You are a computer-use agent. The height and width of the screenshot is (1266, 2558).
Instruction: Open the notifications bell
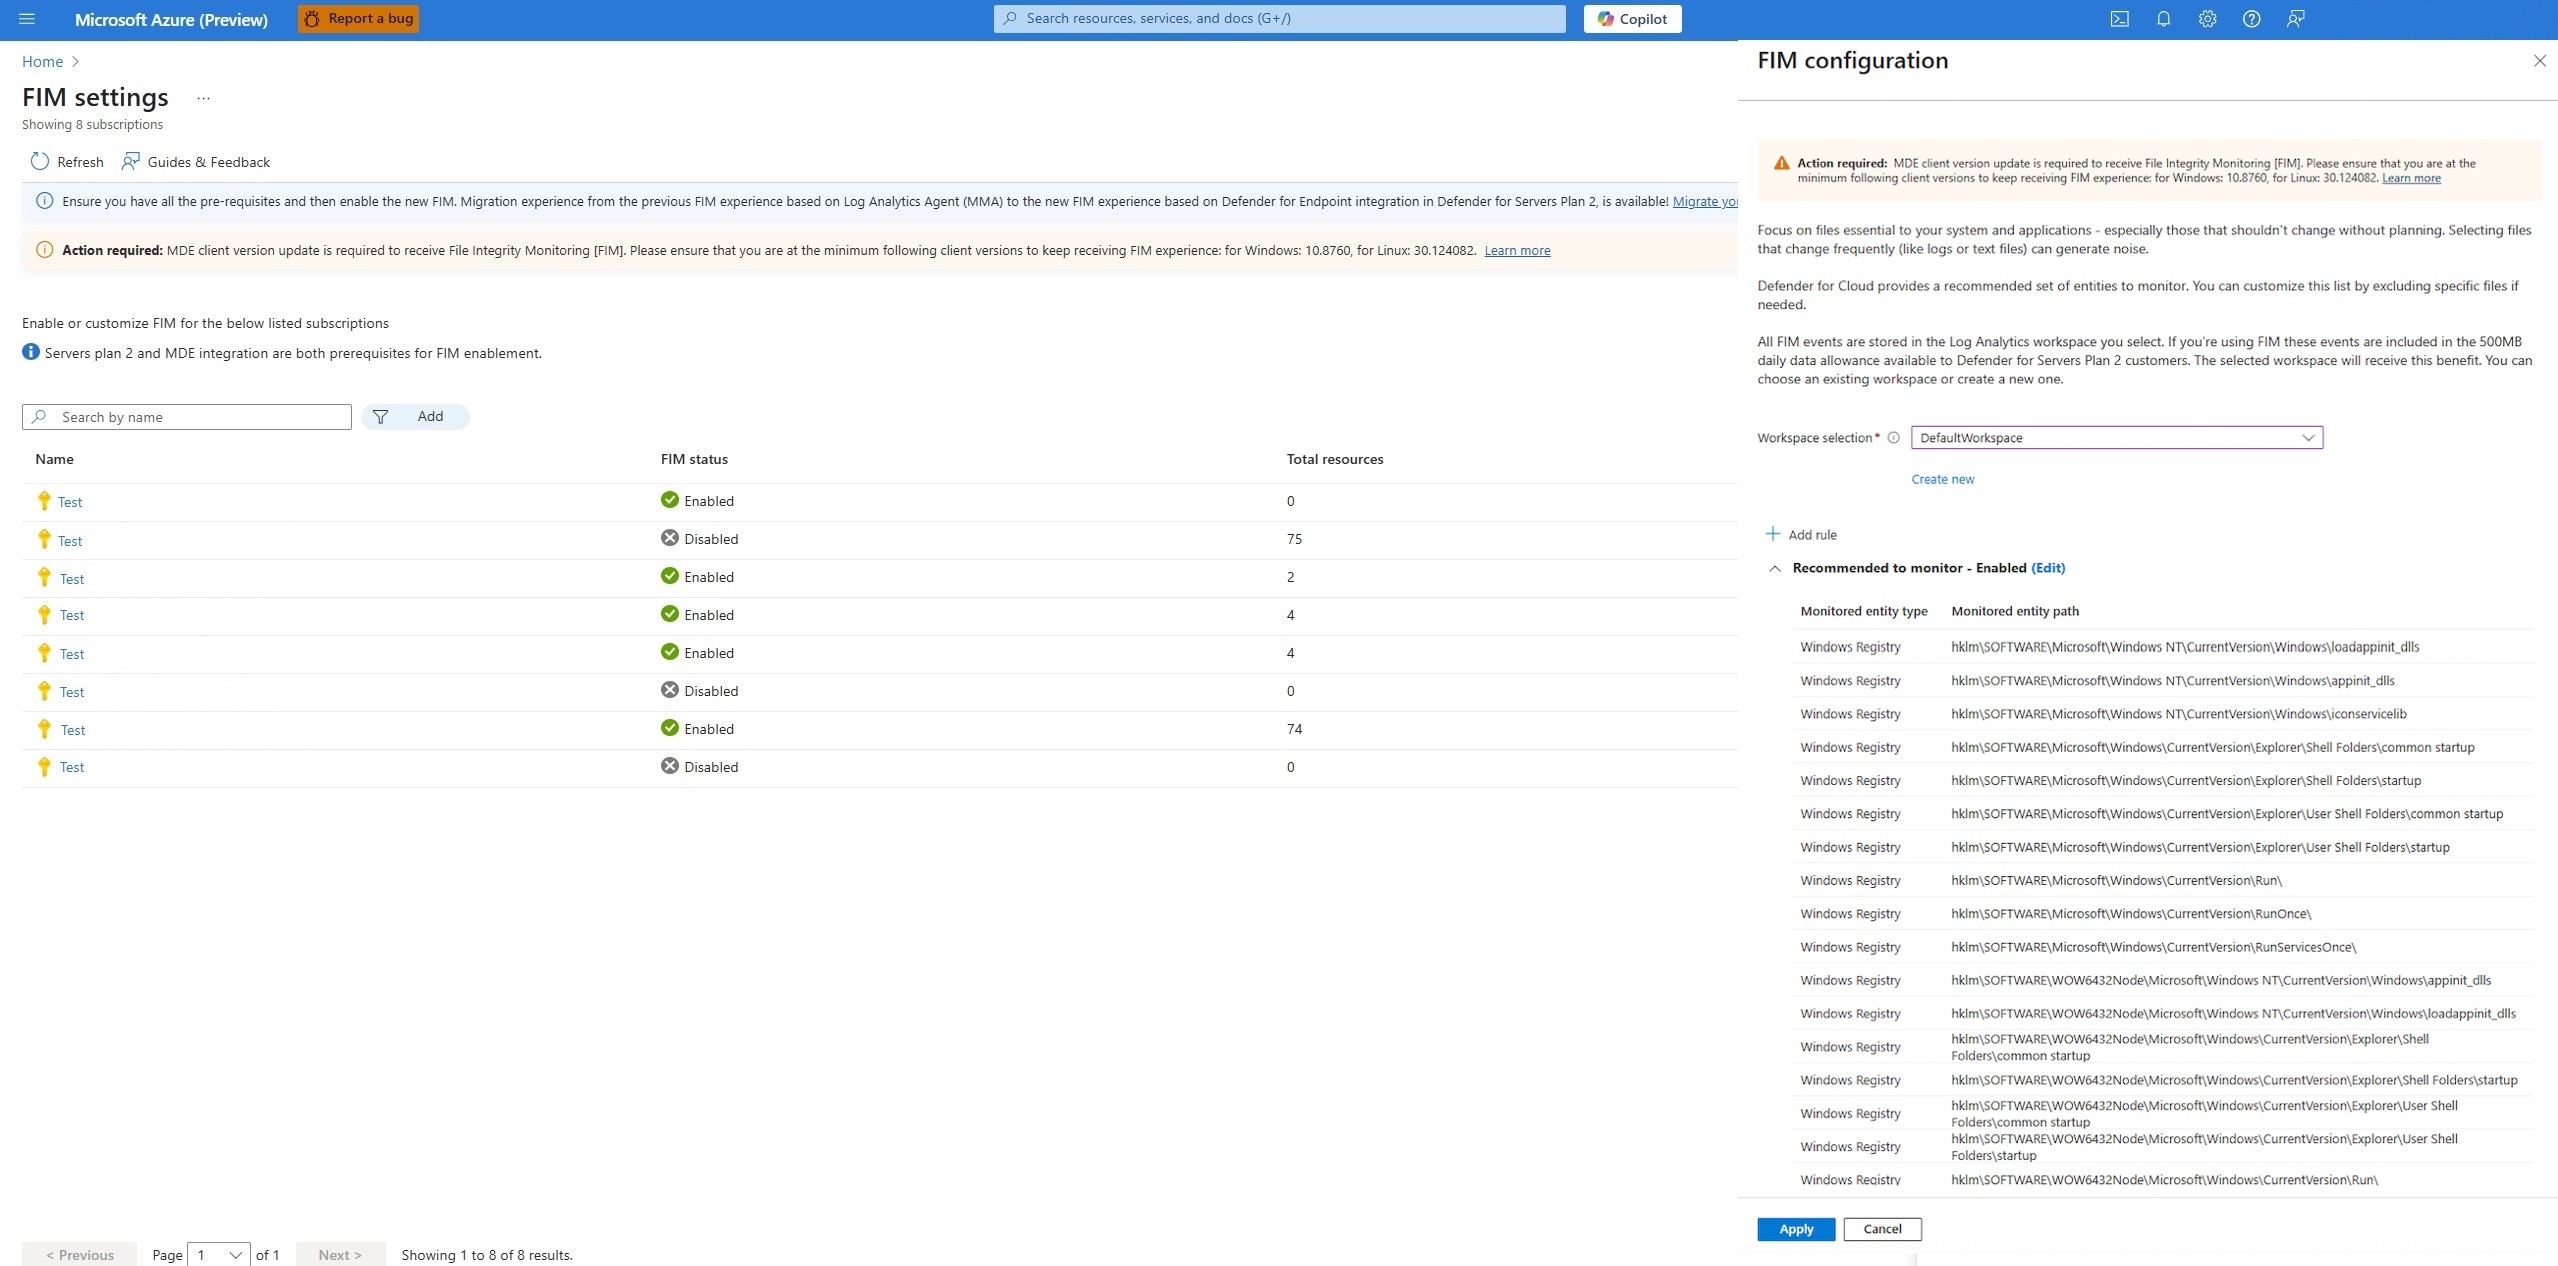pyautogui.click(x=2163, y=19)
